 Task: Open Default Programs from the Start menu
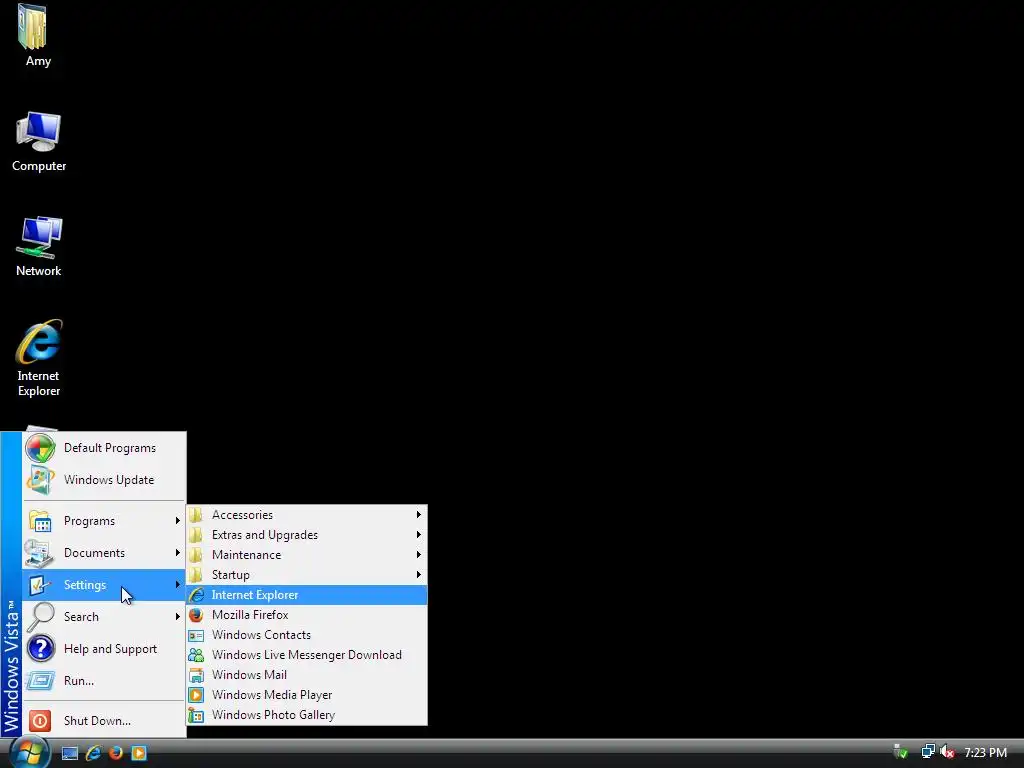(104, 448)
